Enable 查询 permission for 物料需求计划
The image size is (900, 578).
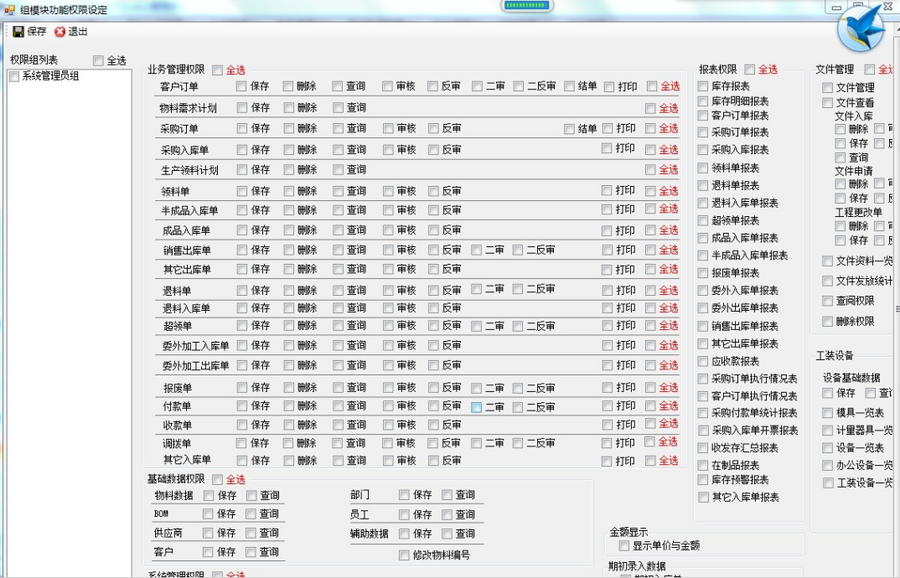pyautogui.click(x=338, y=107)
